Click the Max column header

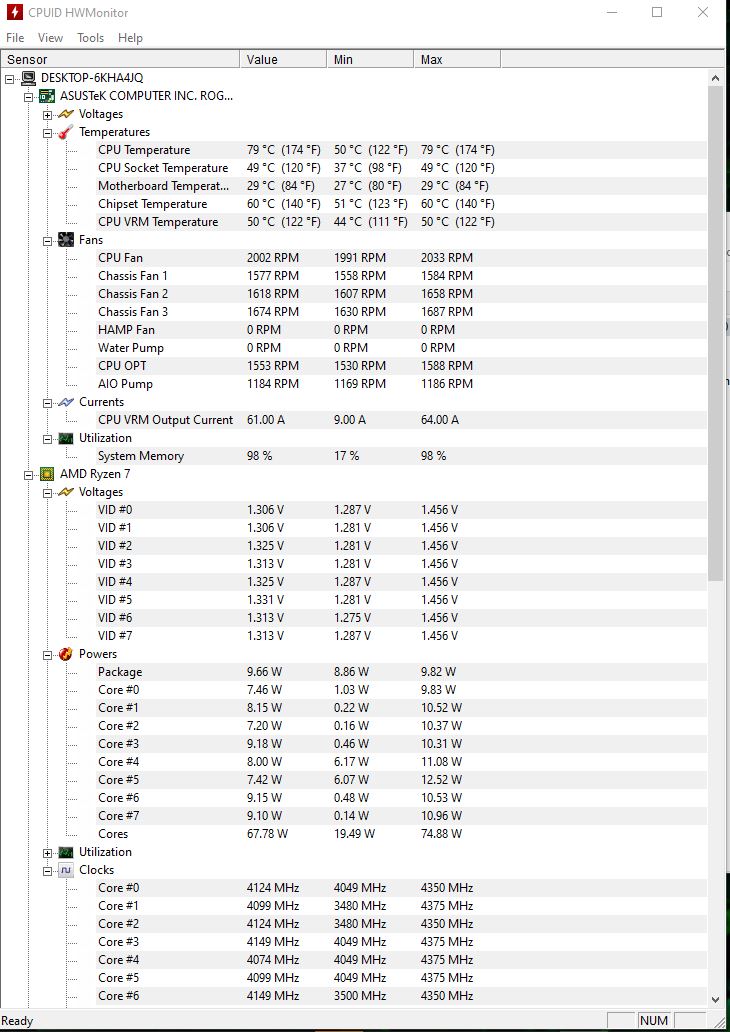coord(457,59)
